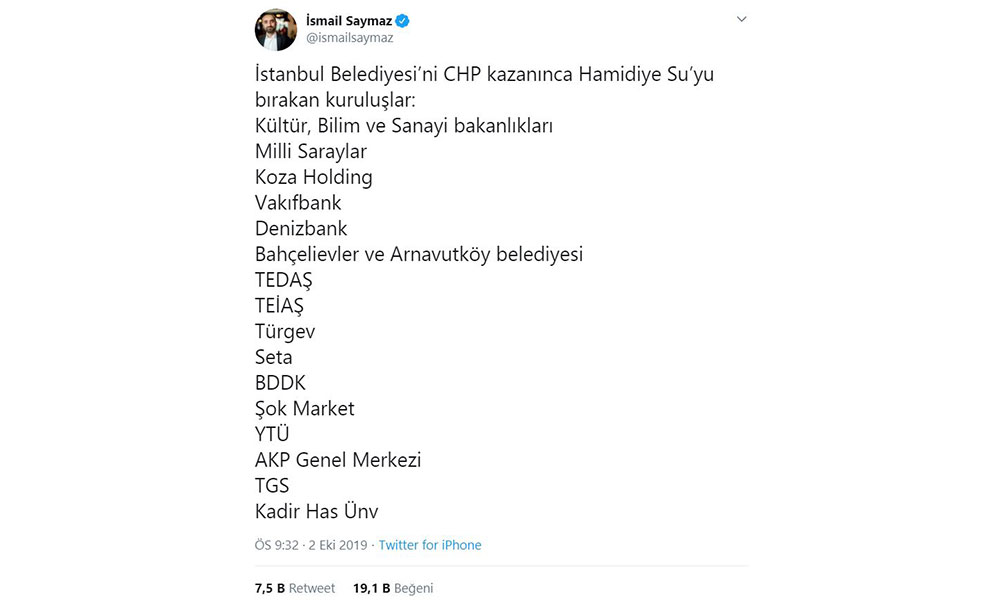This screenshot has height=600, width=1000.
Task: Click the Koza Holding text line
Action: pos(314,178)
